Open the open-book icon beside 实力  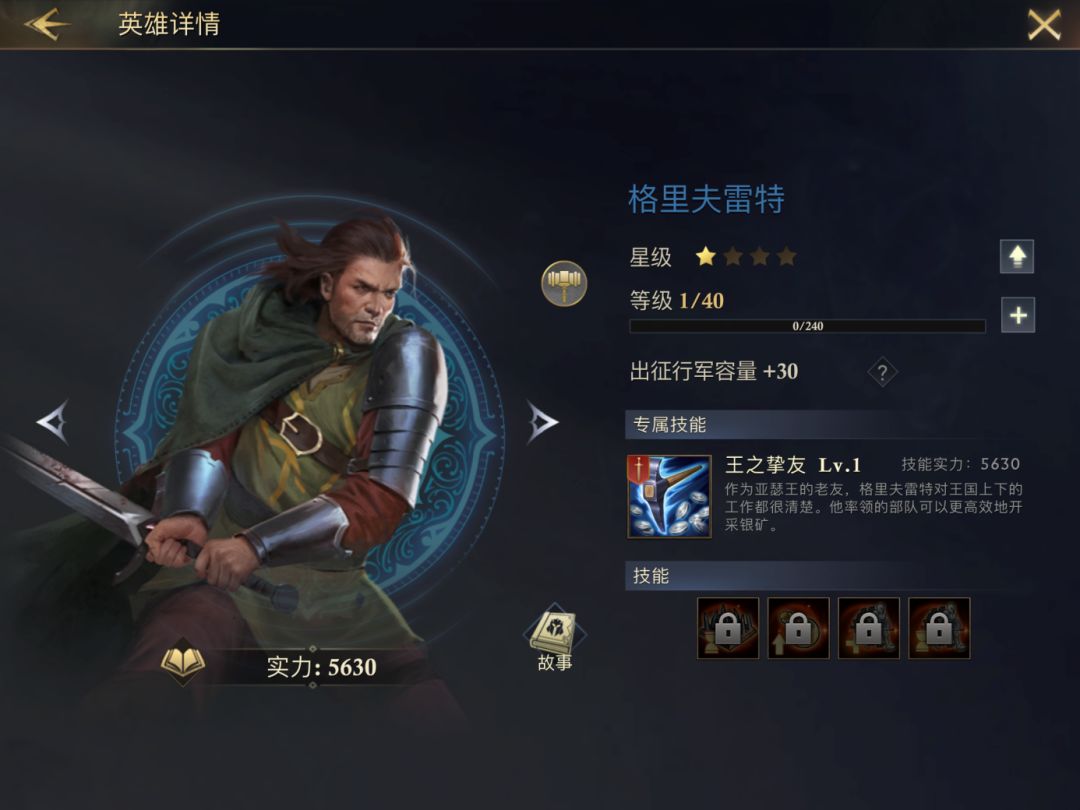click(x=183, y=661)
